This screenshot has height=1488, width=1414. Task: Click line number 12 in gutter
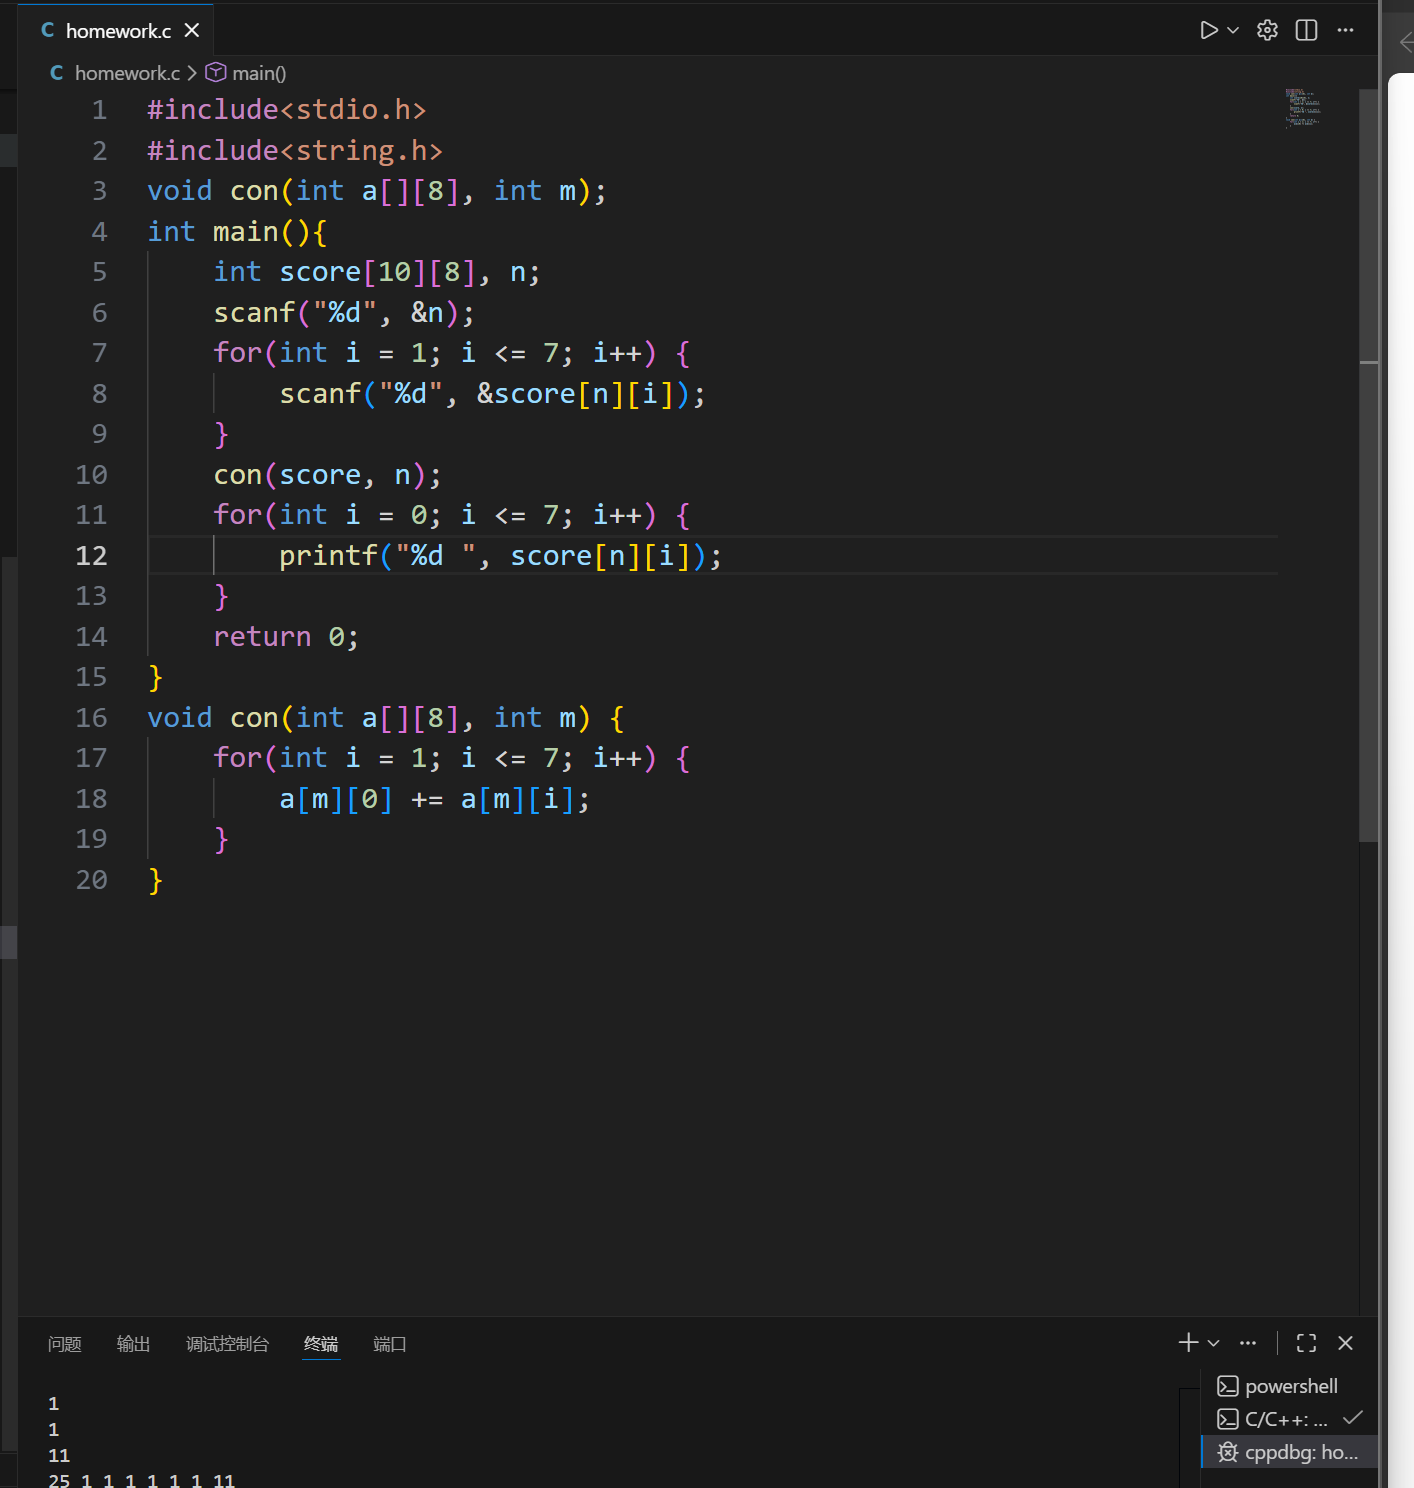(91, 556)
